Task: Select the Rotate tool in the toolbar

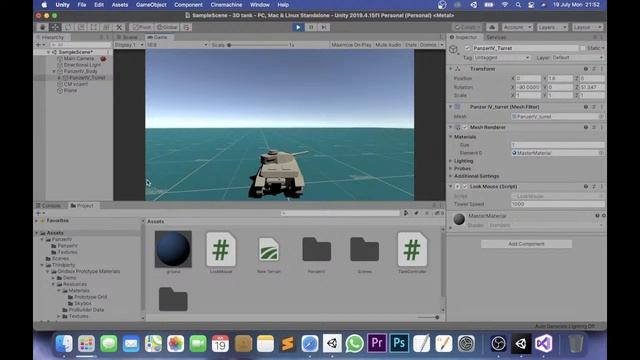Action: [x=68, y=27]
